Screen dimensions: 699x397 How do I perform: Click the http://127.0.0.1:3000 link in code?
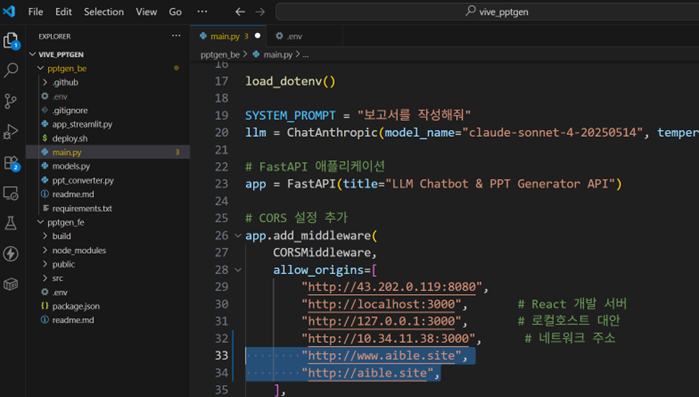tap(381, 321)
